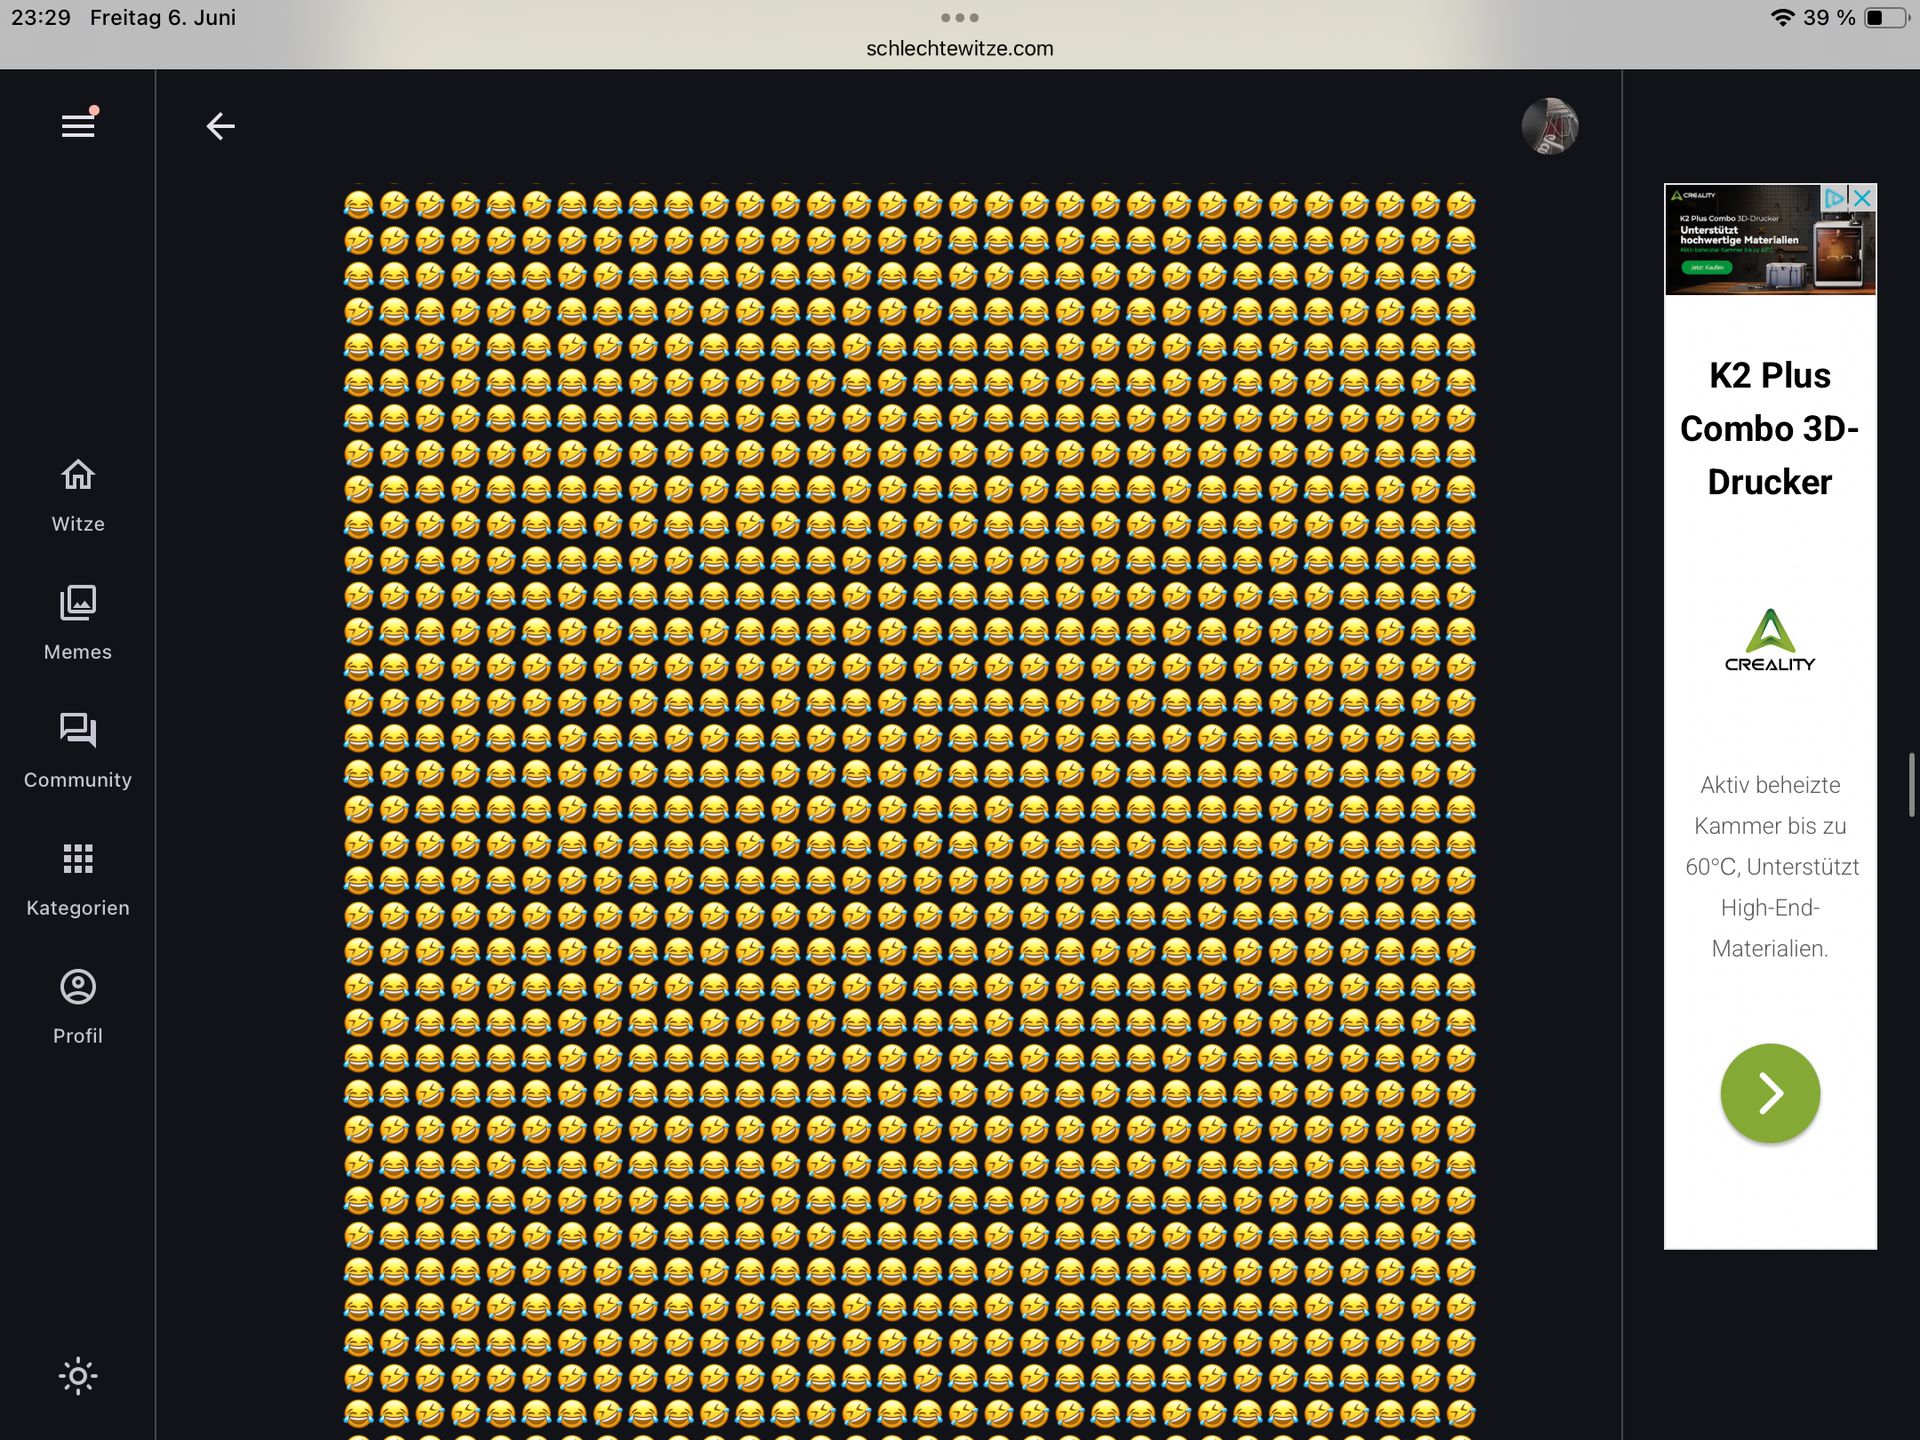This screenshot has height=1440, width=1920.
Task: Click the user avatar picture
Action: (x=1549, y=126)
